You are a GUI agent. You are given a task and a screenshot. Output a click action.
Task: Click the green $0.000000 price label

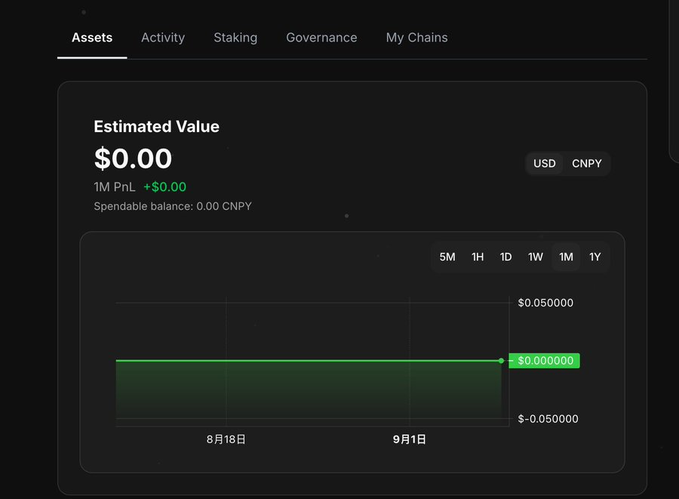[544, 361]
